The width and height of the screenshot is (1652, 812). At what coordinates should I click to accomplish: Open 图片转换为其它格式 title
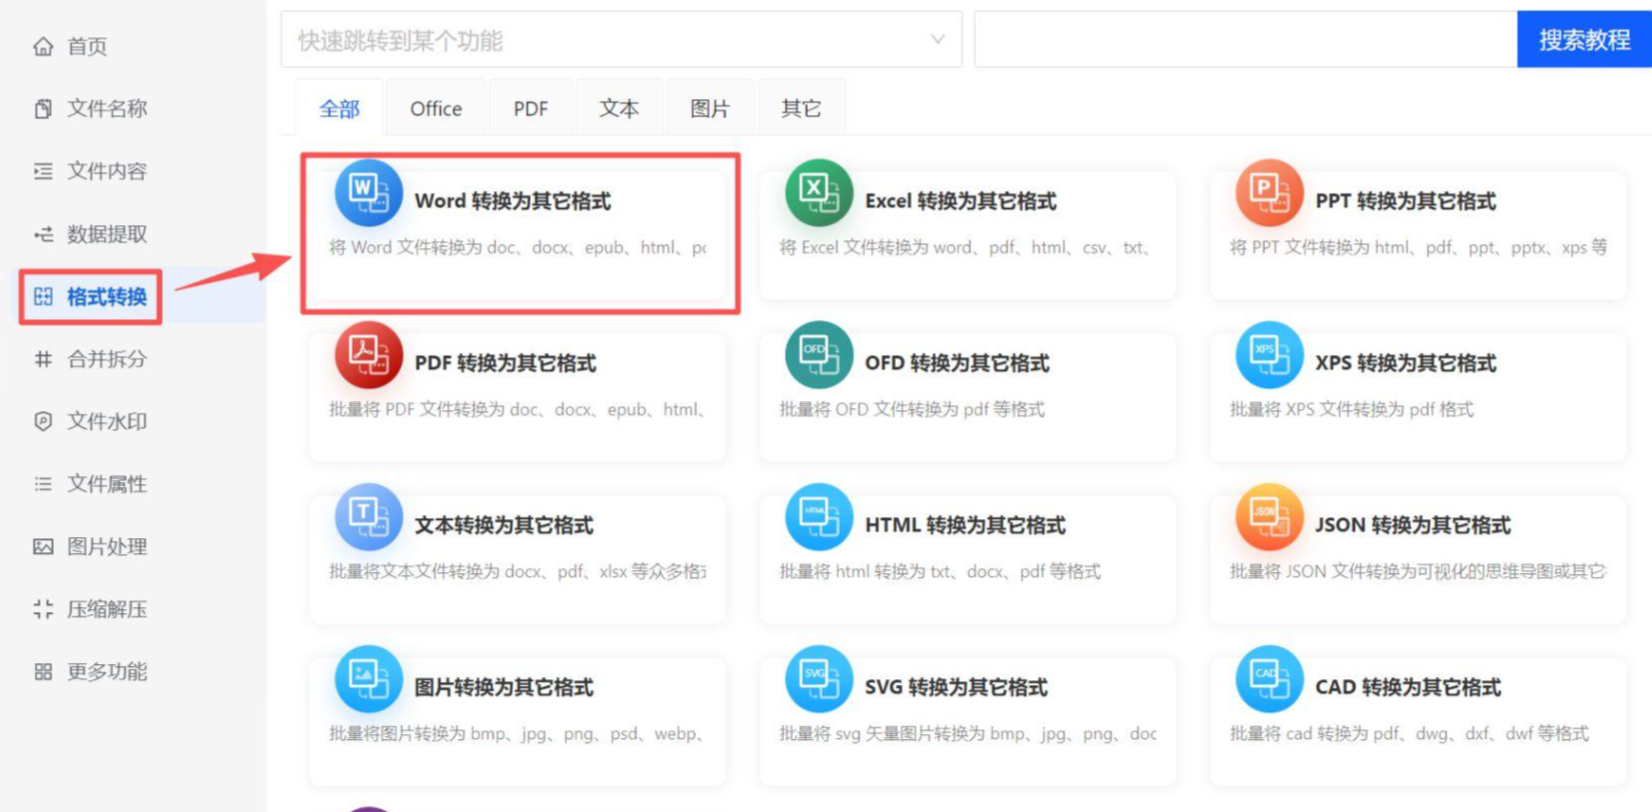(x=504, y=687)
